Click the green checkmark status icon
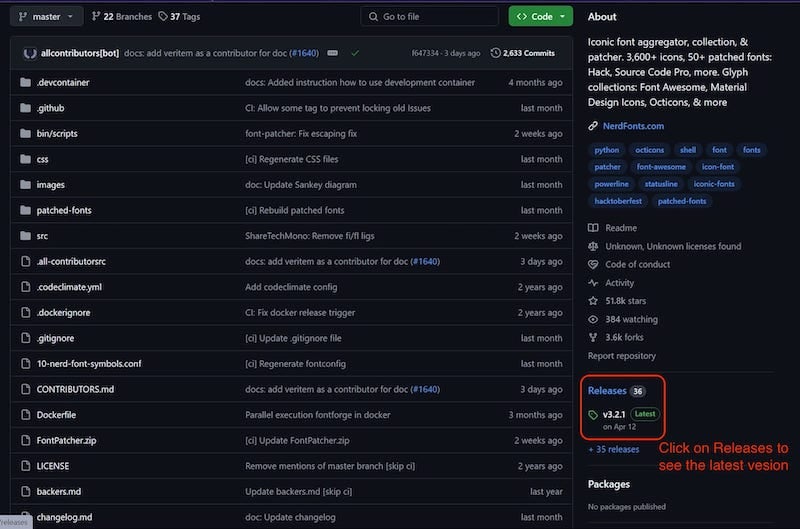The image size is (800, 529). pyautogui.click(x=355, y=53)
